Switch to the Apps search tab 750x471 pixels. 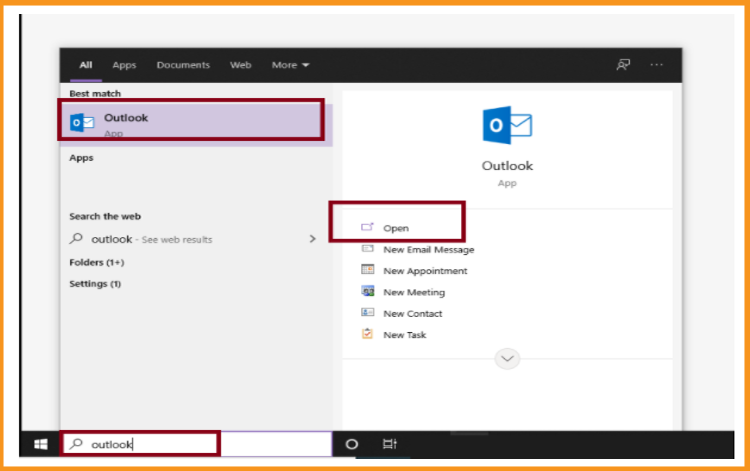click(x=124, y=65)
